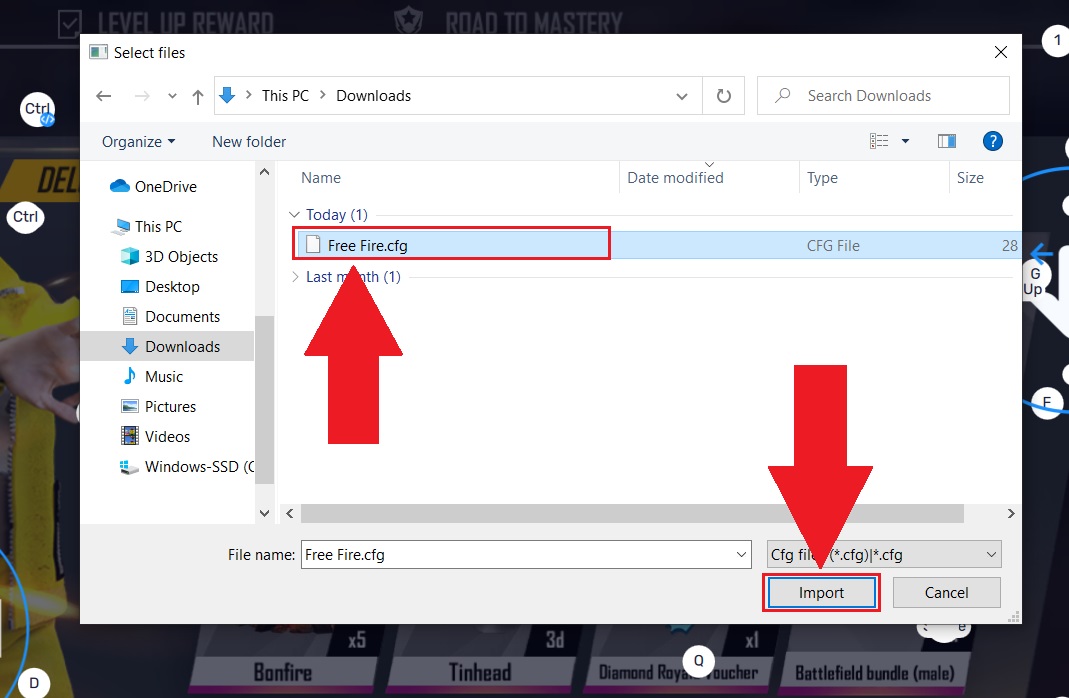This screenshot has height=698, width=1069.
Task: Sort files by the Size column
Action: (x=969, y=178)
